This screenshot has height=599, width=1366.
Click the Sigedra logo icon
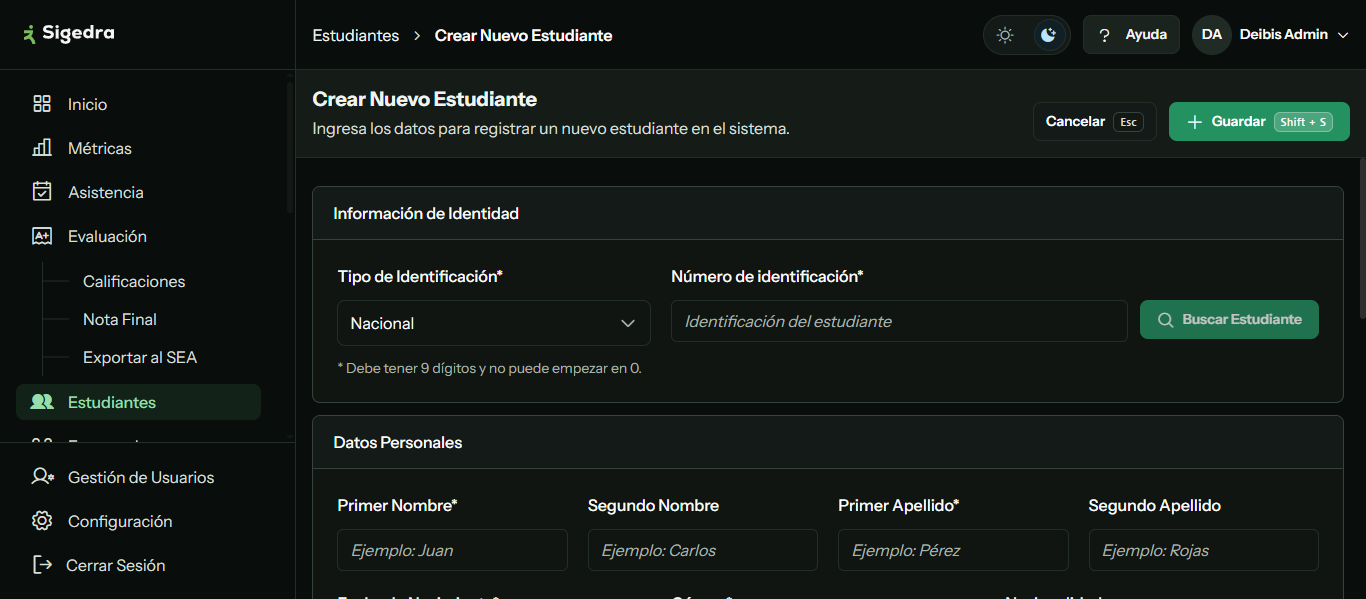coord(30,33)
